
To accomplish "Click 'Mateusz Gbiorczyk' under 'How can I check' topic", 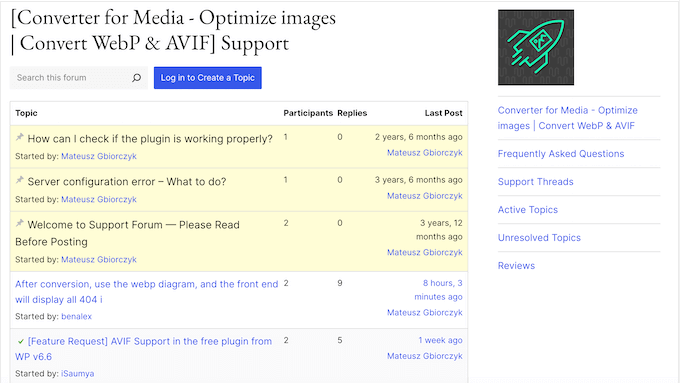I will (99, 157).
